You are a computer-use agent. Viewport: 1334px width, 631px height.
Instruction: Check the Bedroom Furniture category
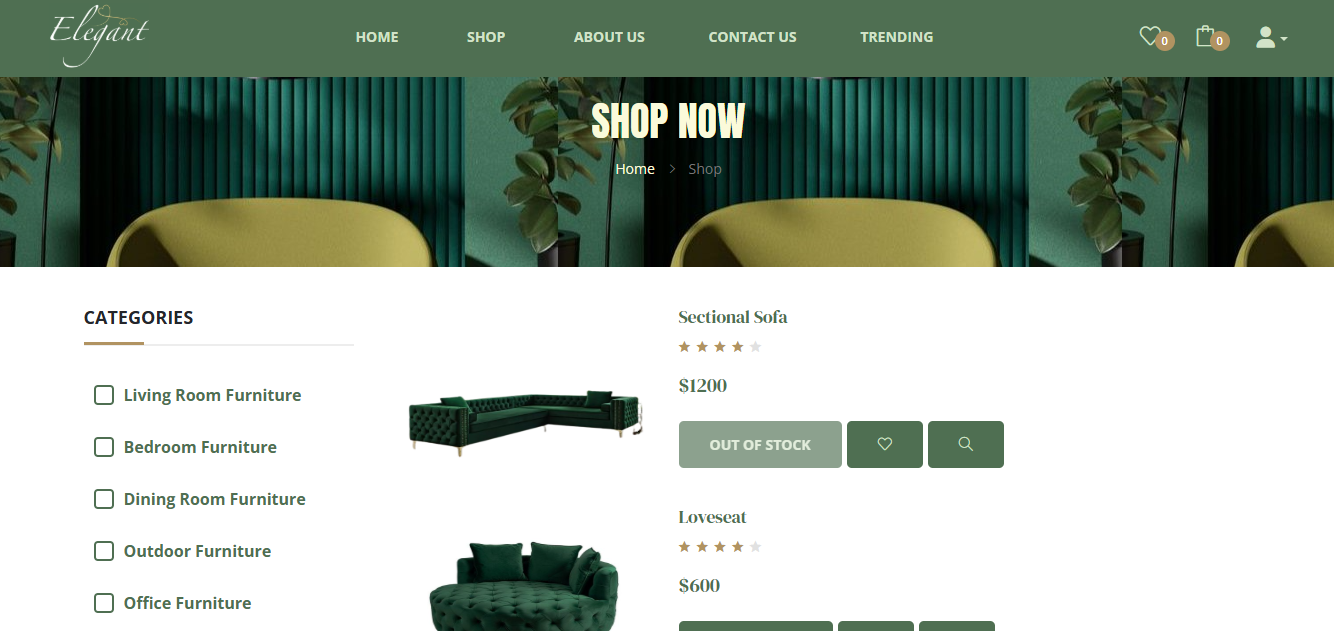(104, 447)
